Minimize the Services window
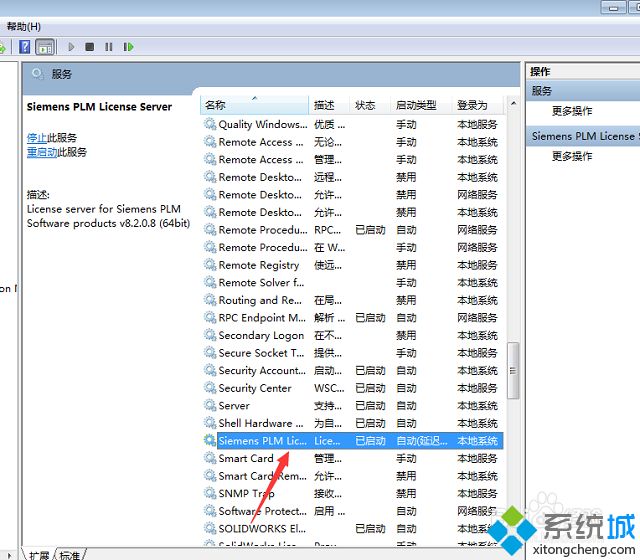 pos(613,7)
